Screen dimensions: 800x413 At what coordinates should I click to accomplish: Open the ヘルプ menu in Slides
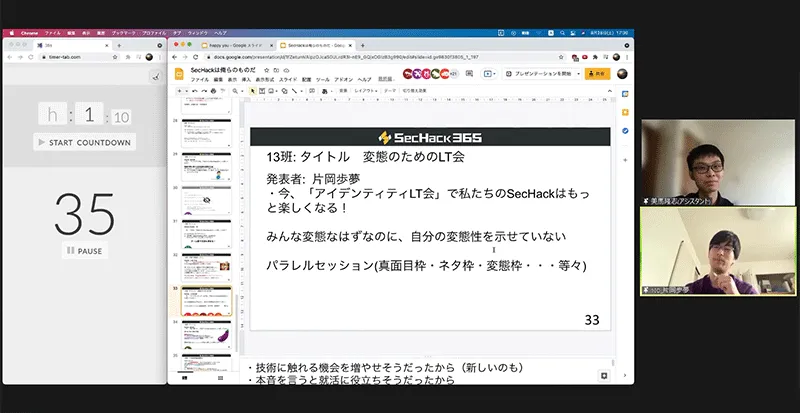coord(364,80)
